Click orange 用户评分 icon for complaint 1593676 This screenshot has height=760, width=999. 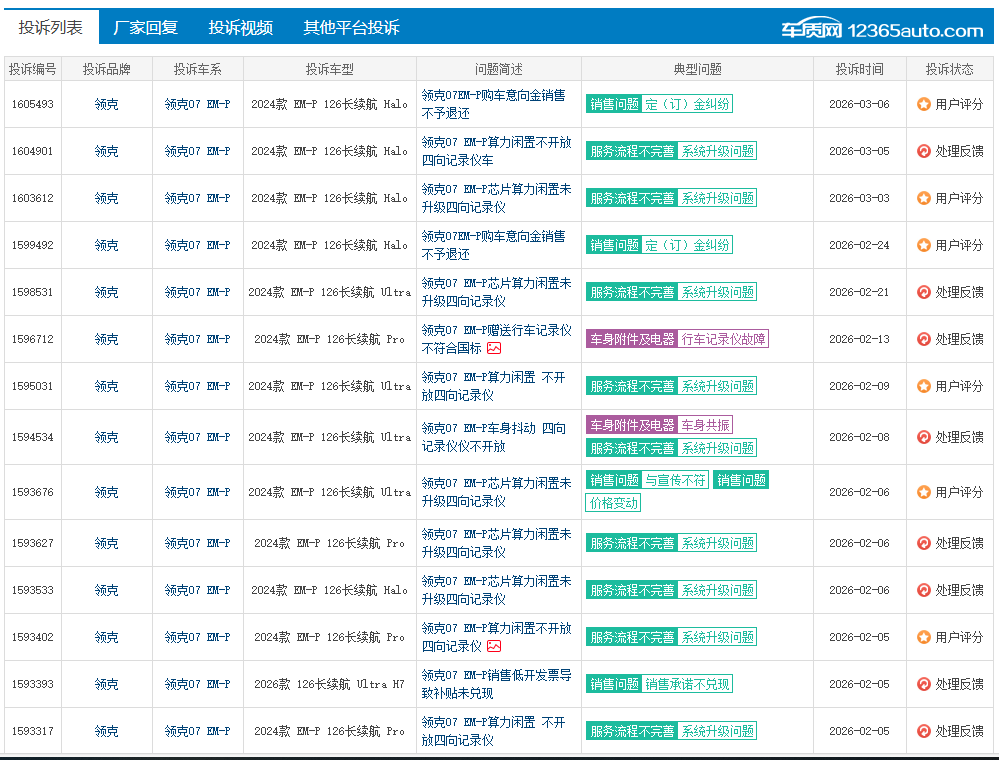tap(924, 492)
